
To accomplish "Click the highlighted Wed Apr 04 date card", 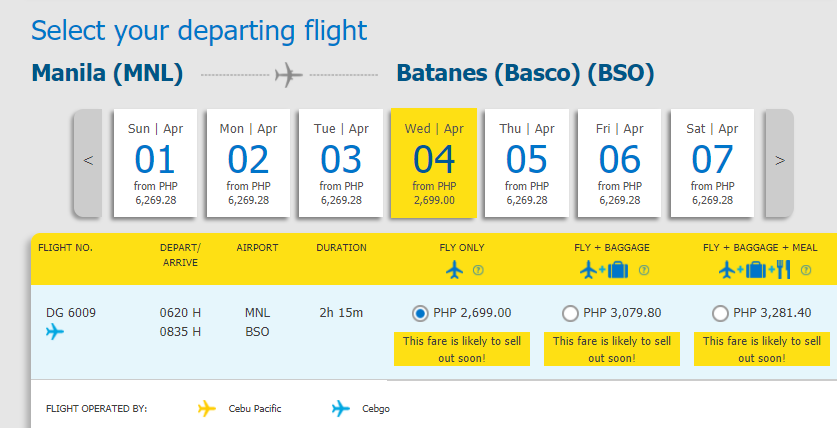I will tap(433, 162).
